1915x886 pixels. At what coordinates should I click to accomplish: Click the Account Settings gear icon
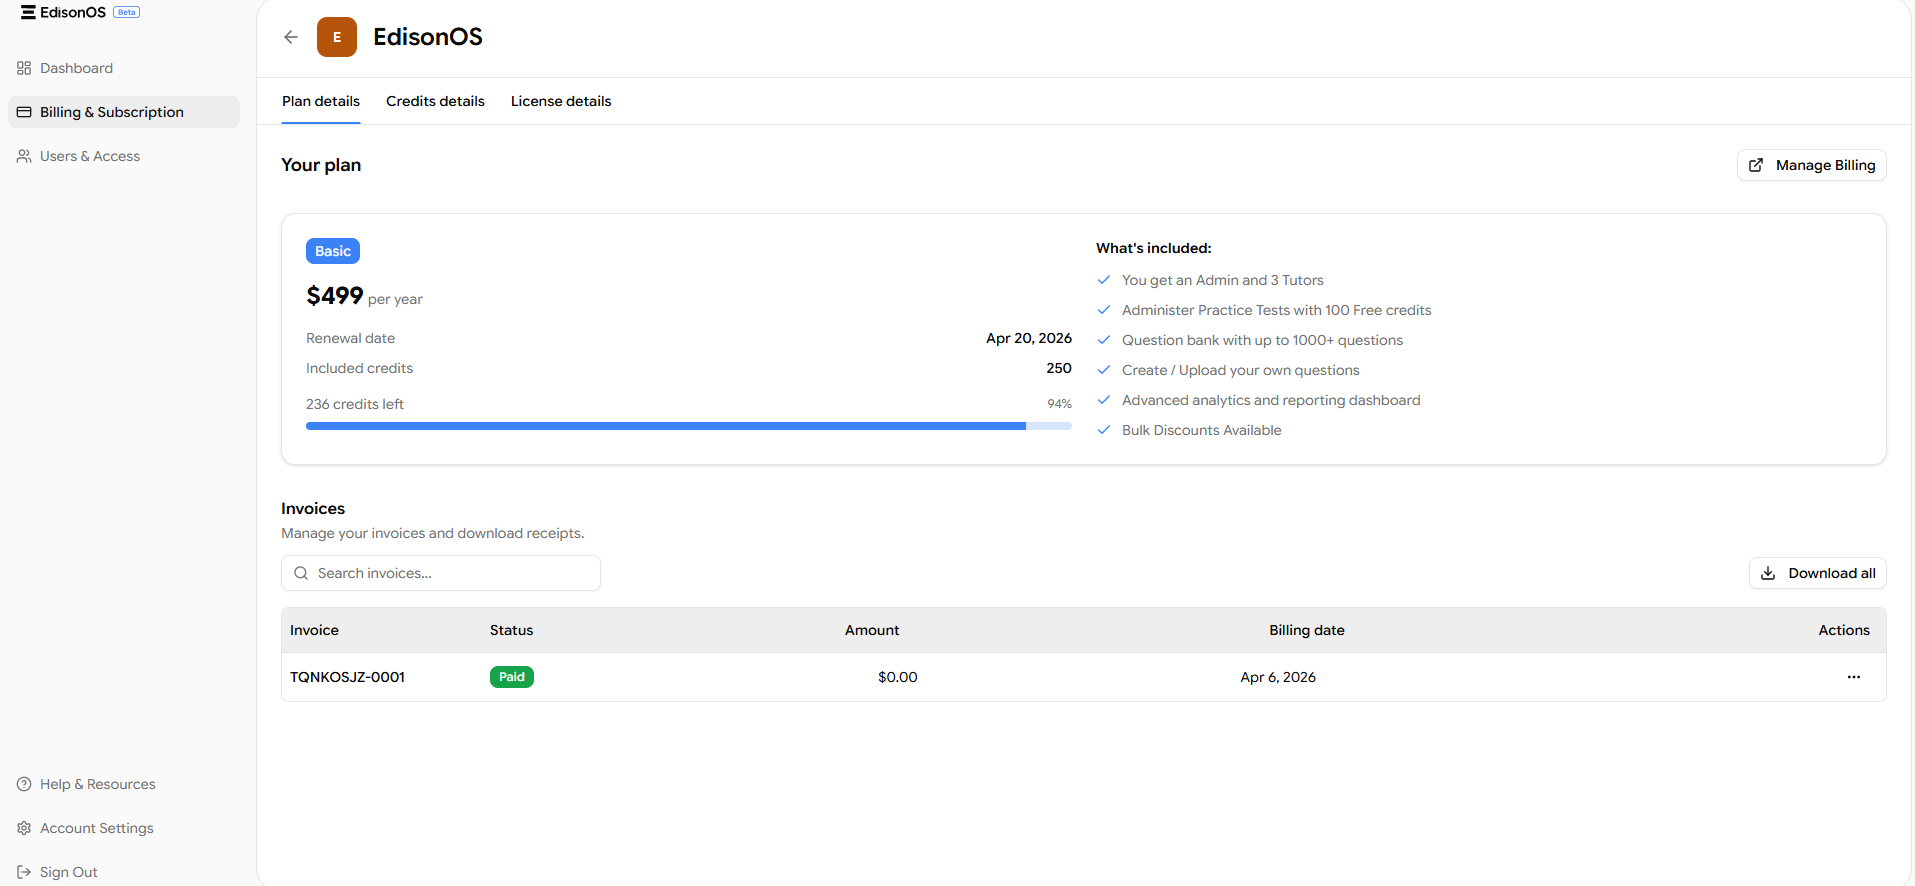[24, 828]
